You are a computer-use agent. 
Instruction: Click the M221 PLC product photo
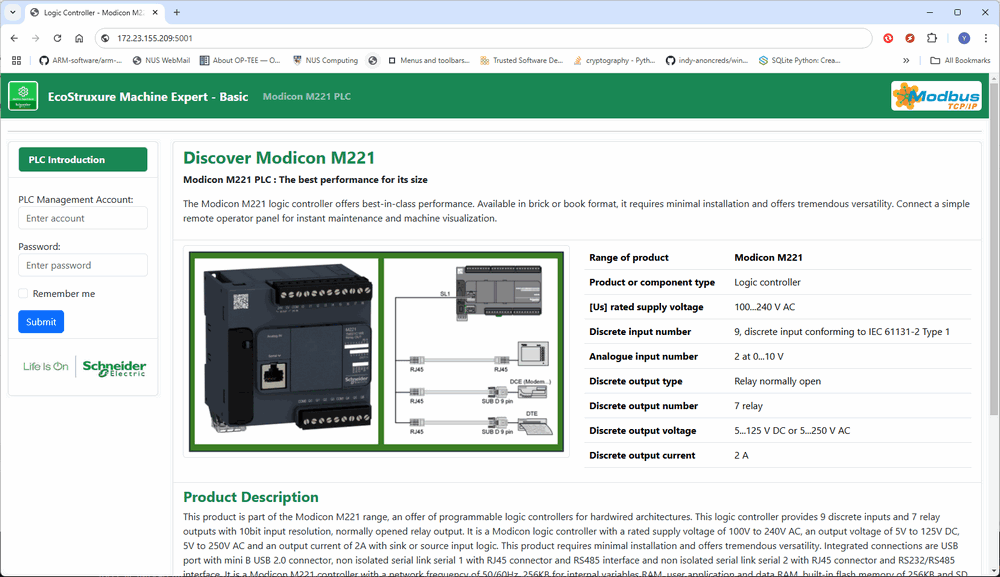tap(286, 351)
